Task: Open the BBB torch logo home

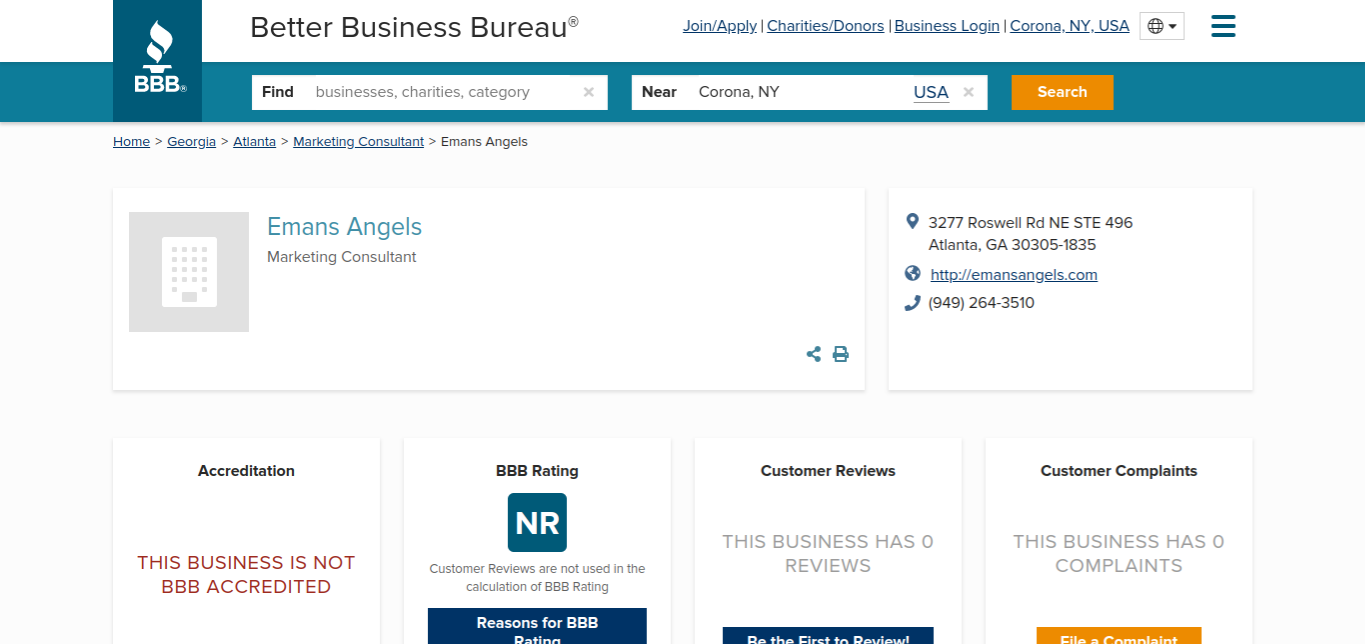Action: (157, 60)
